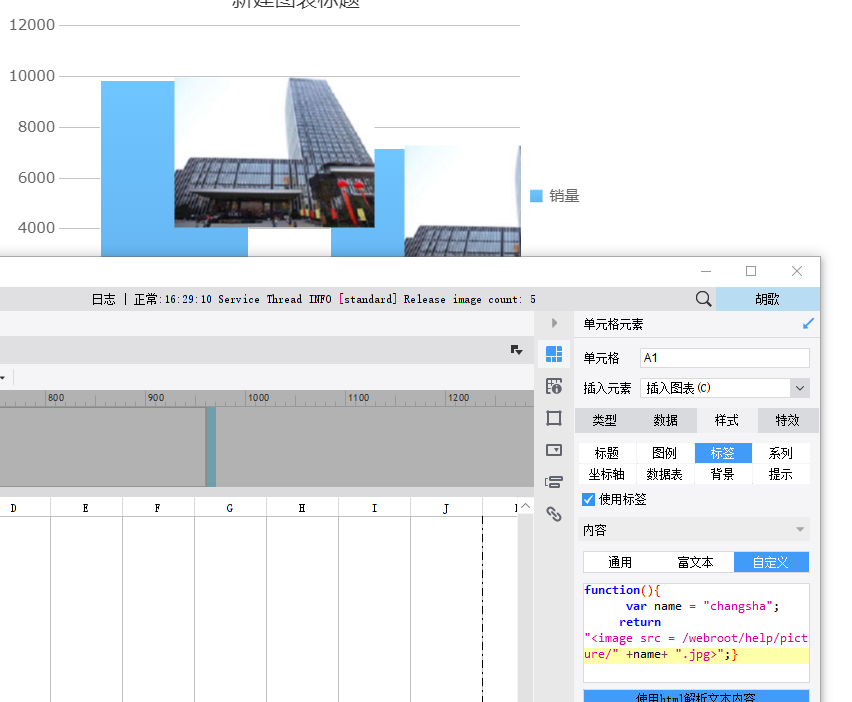
Task: Open the hyperlink panel chain icon
Action: (x=554, y=514)
